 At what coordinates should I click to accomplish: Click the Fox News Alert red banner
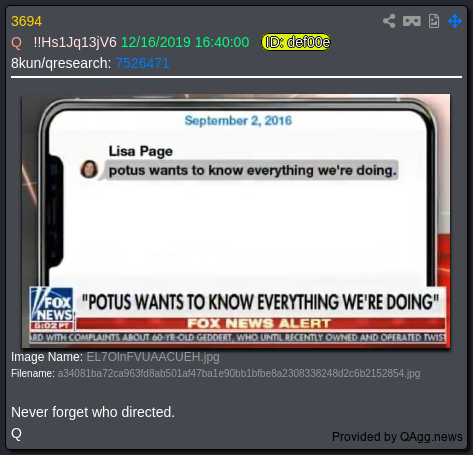[x=260, y=323]
